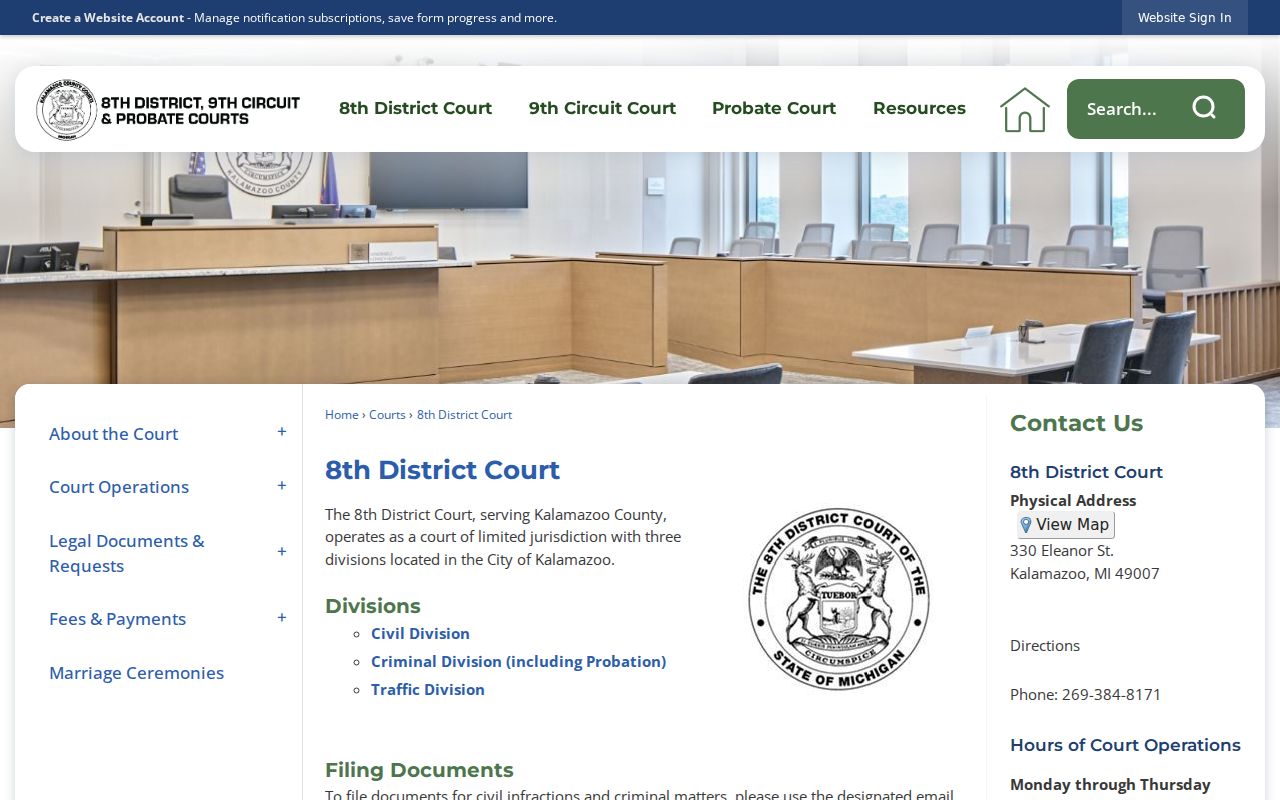
Task: Click the 8th District Court seal image
Action: coord(838,598)
